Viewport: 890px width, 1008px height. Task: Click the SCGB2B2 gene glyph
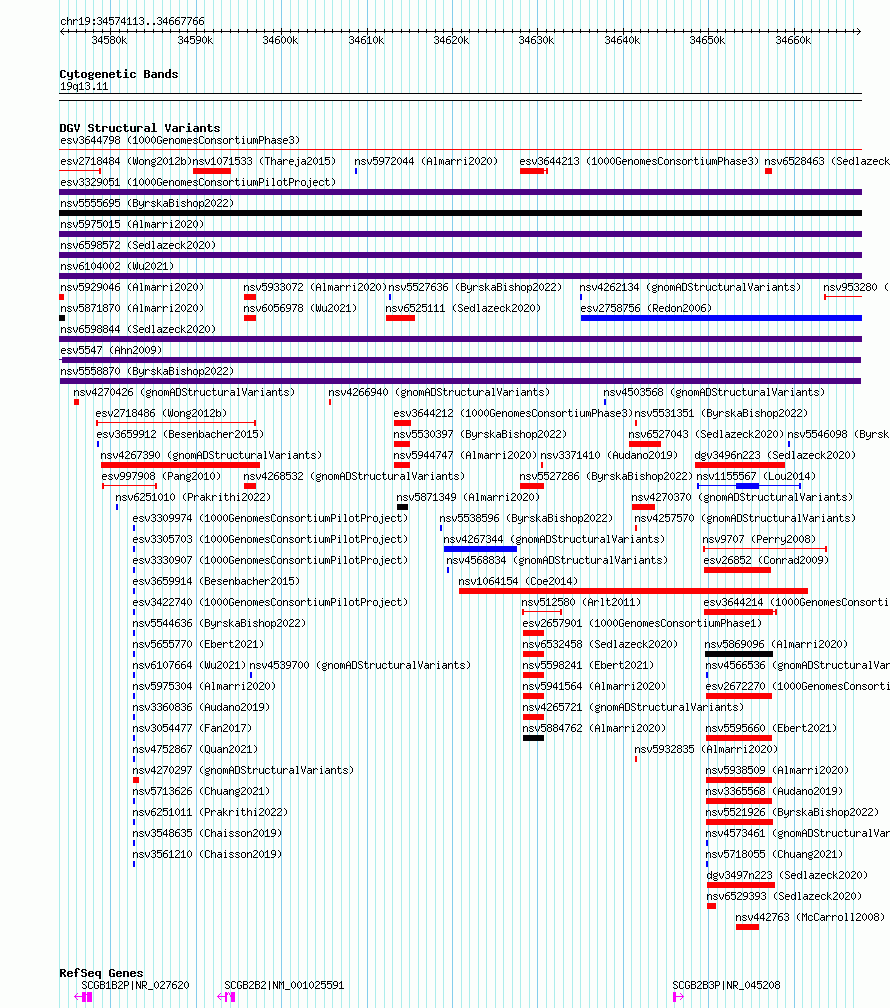pyautogui.click(x=226, y=997)
